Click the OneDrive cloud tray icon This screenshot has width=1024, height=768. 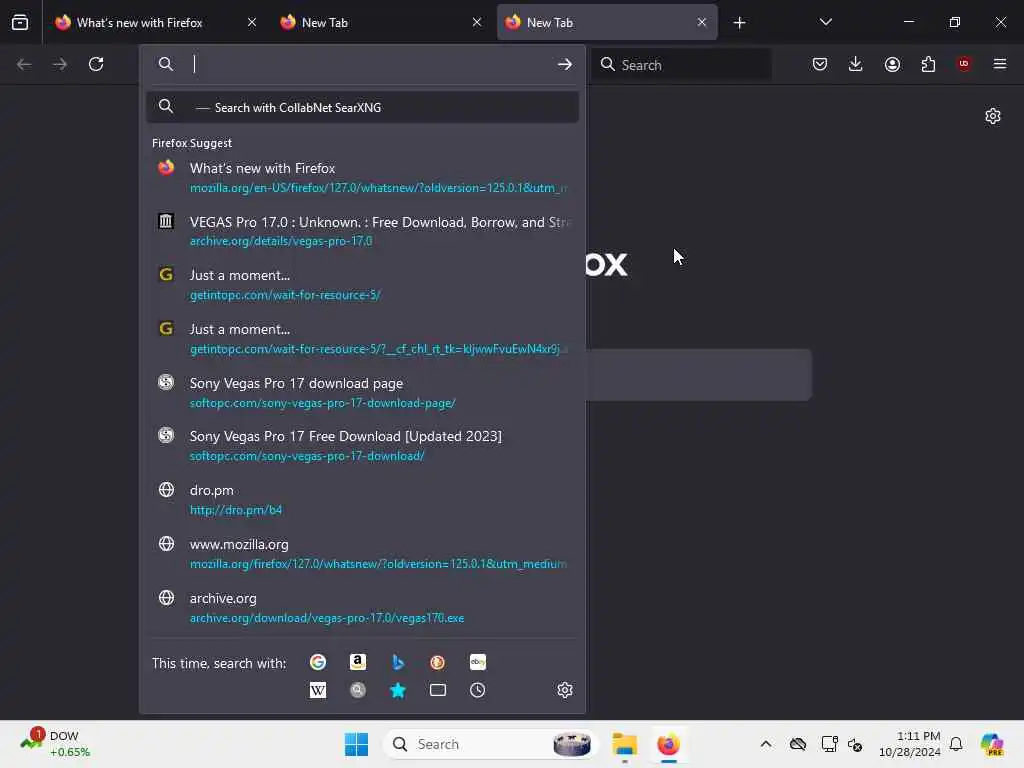point(798,744)
